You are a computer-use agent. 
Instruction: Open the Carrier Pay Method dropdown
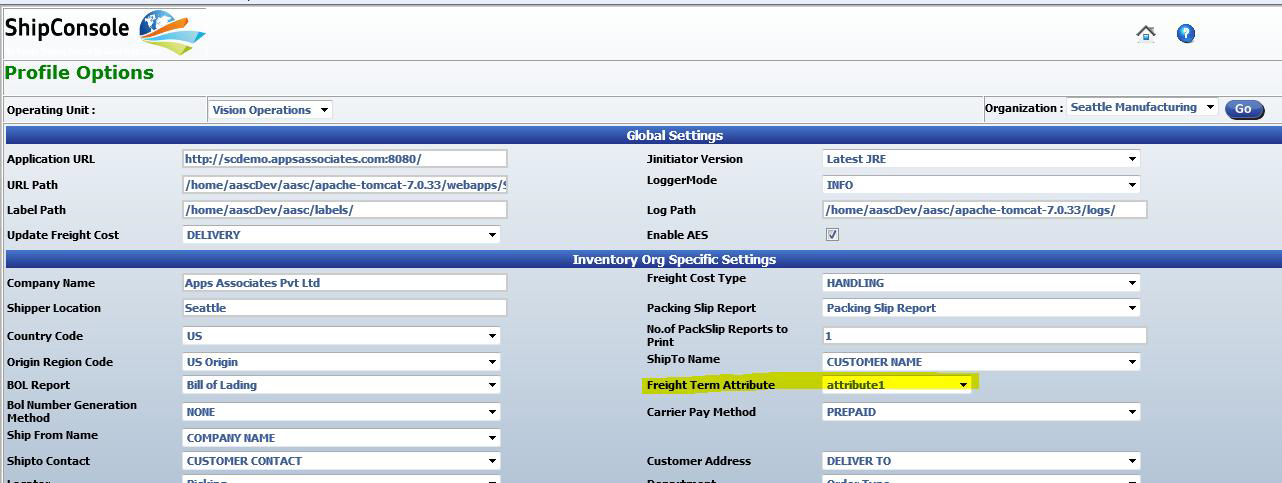coord(981,412)
